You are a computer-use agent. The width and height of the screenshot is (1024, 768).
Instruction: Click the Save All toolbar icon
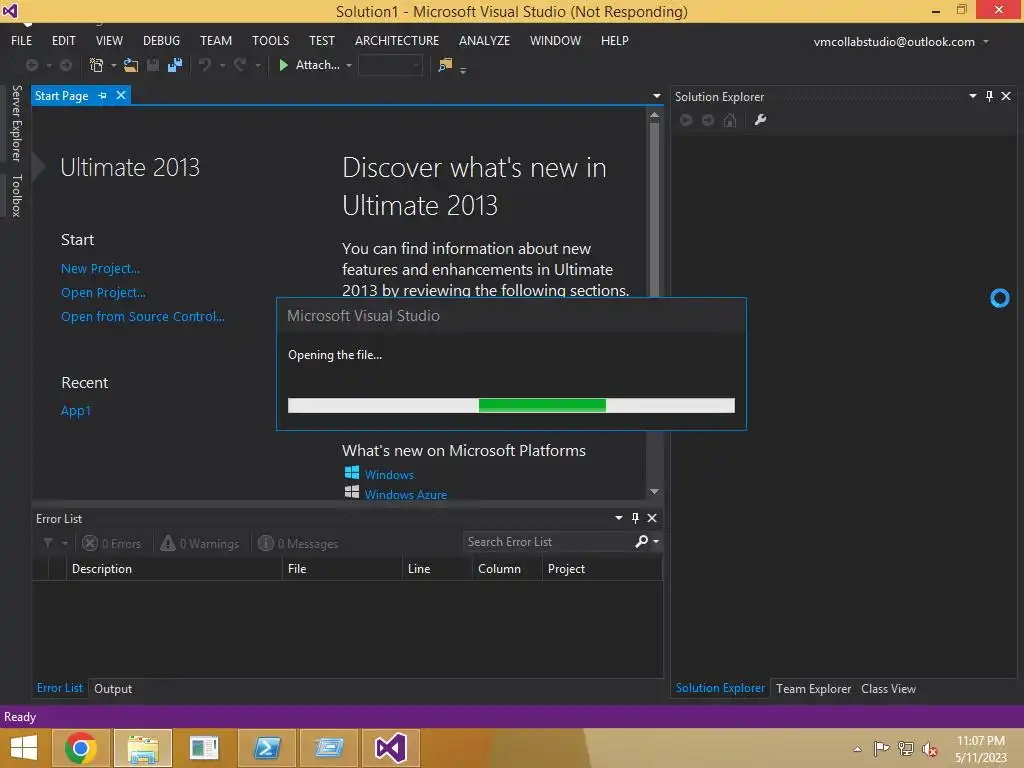(x=175, y=65)
